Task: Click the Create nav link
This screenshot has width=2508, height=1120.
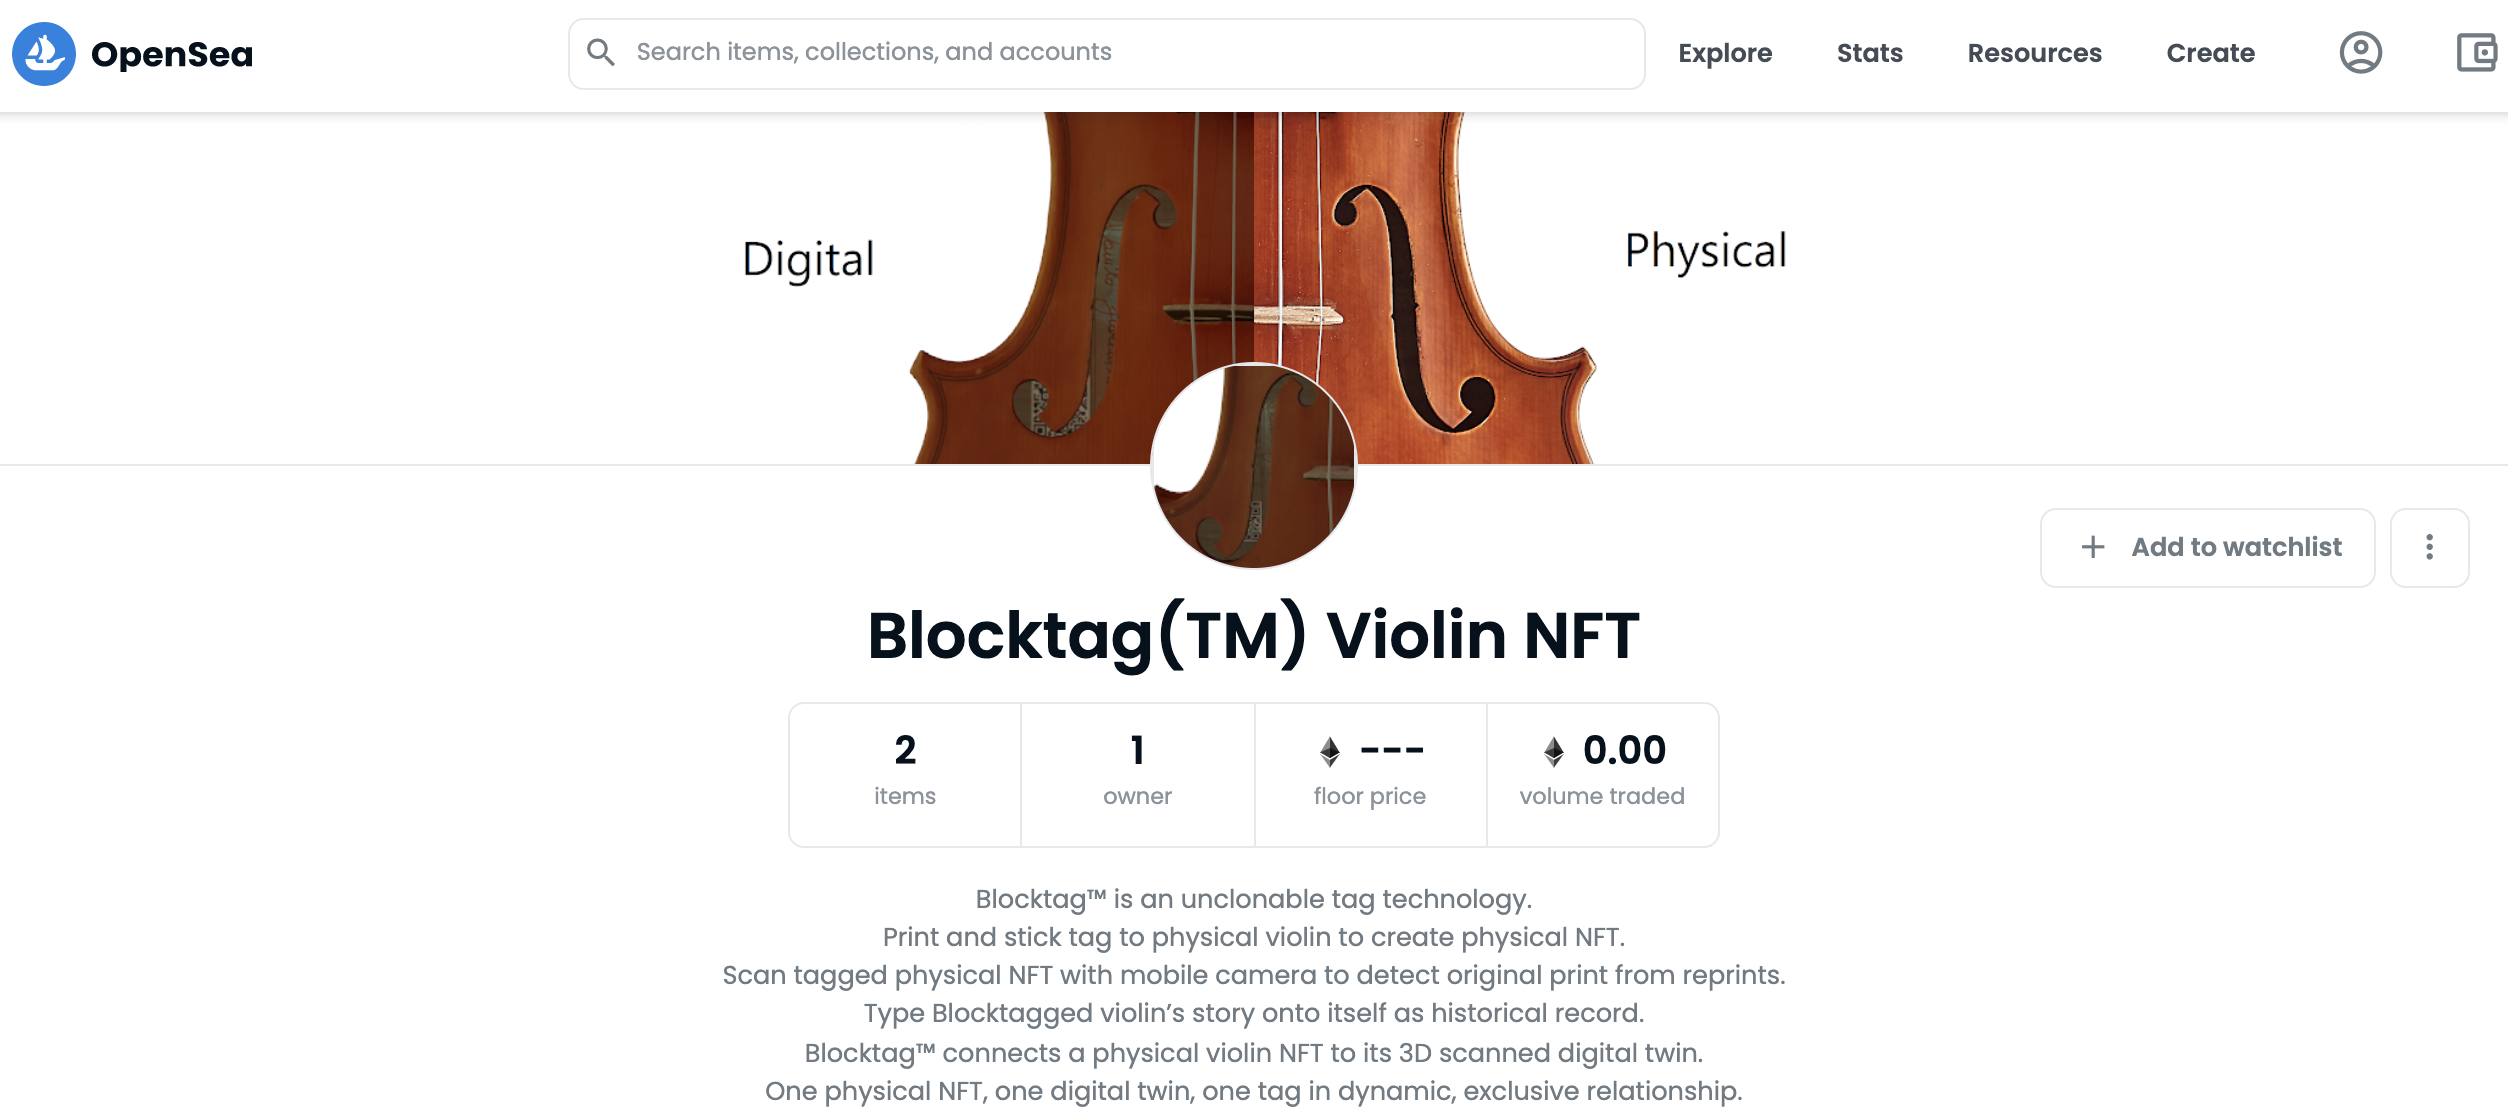Action: coord(2210,53)
